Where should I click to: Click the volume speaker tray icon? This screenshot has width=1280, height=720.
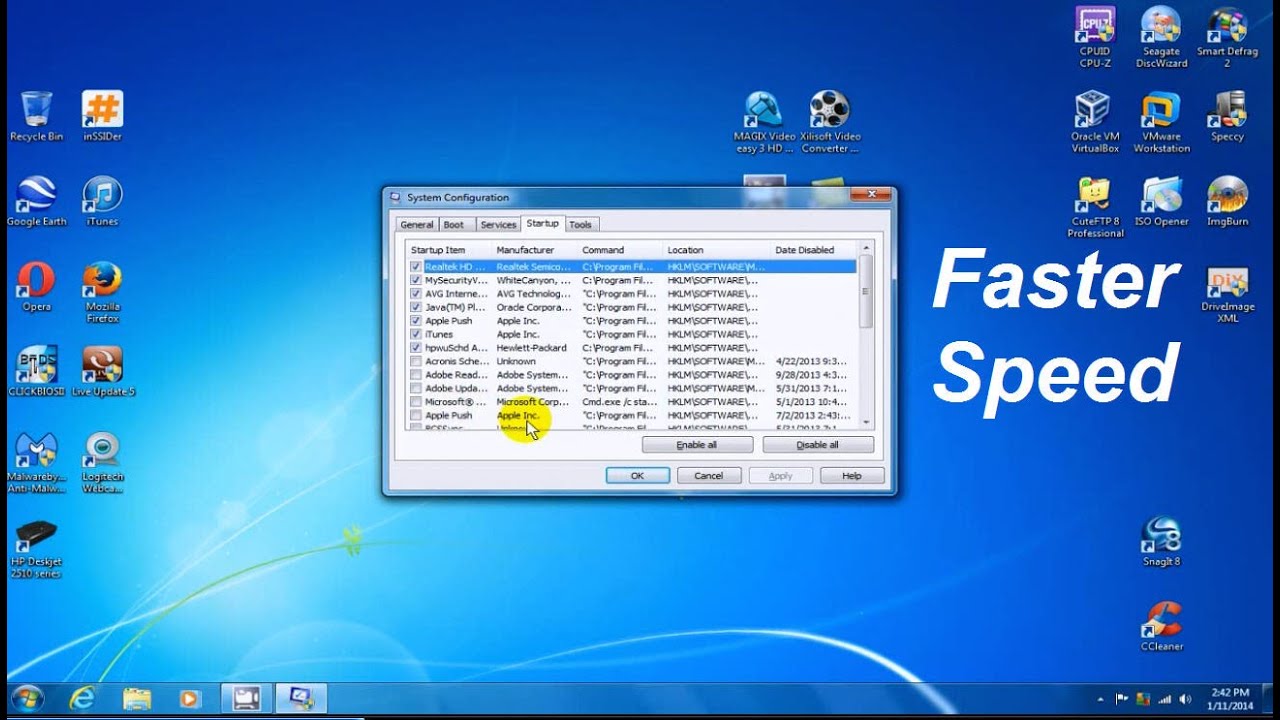pos(1186,699)
